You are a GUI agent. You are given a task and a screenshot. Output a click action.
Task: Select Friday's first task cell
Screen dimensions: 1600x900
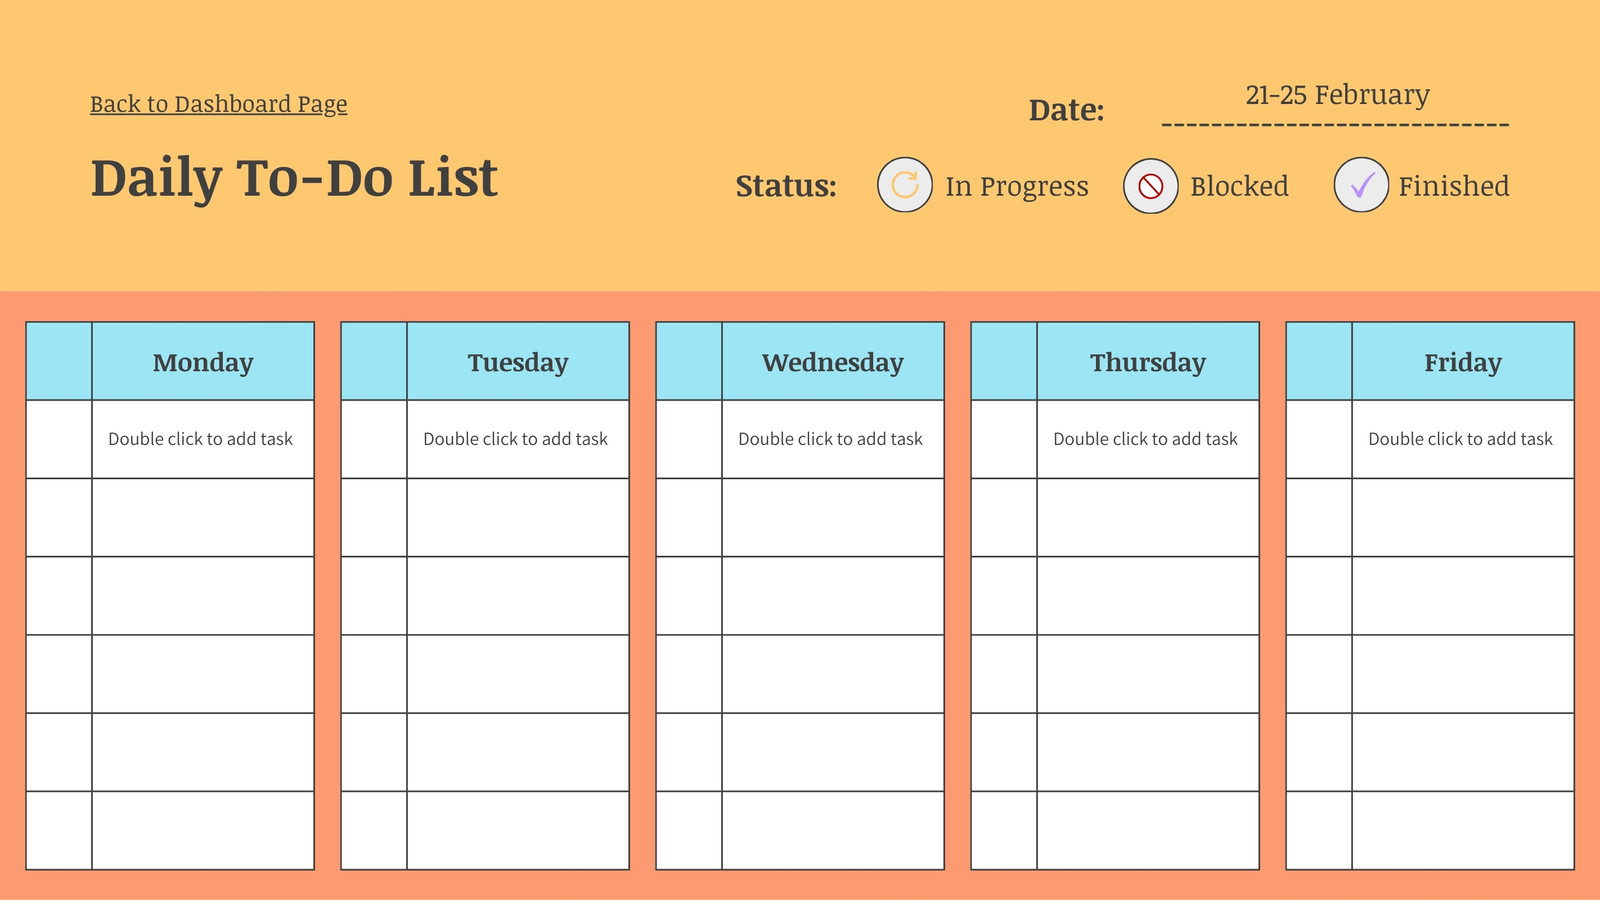point(1463,439)
